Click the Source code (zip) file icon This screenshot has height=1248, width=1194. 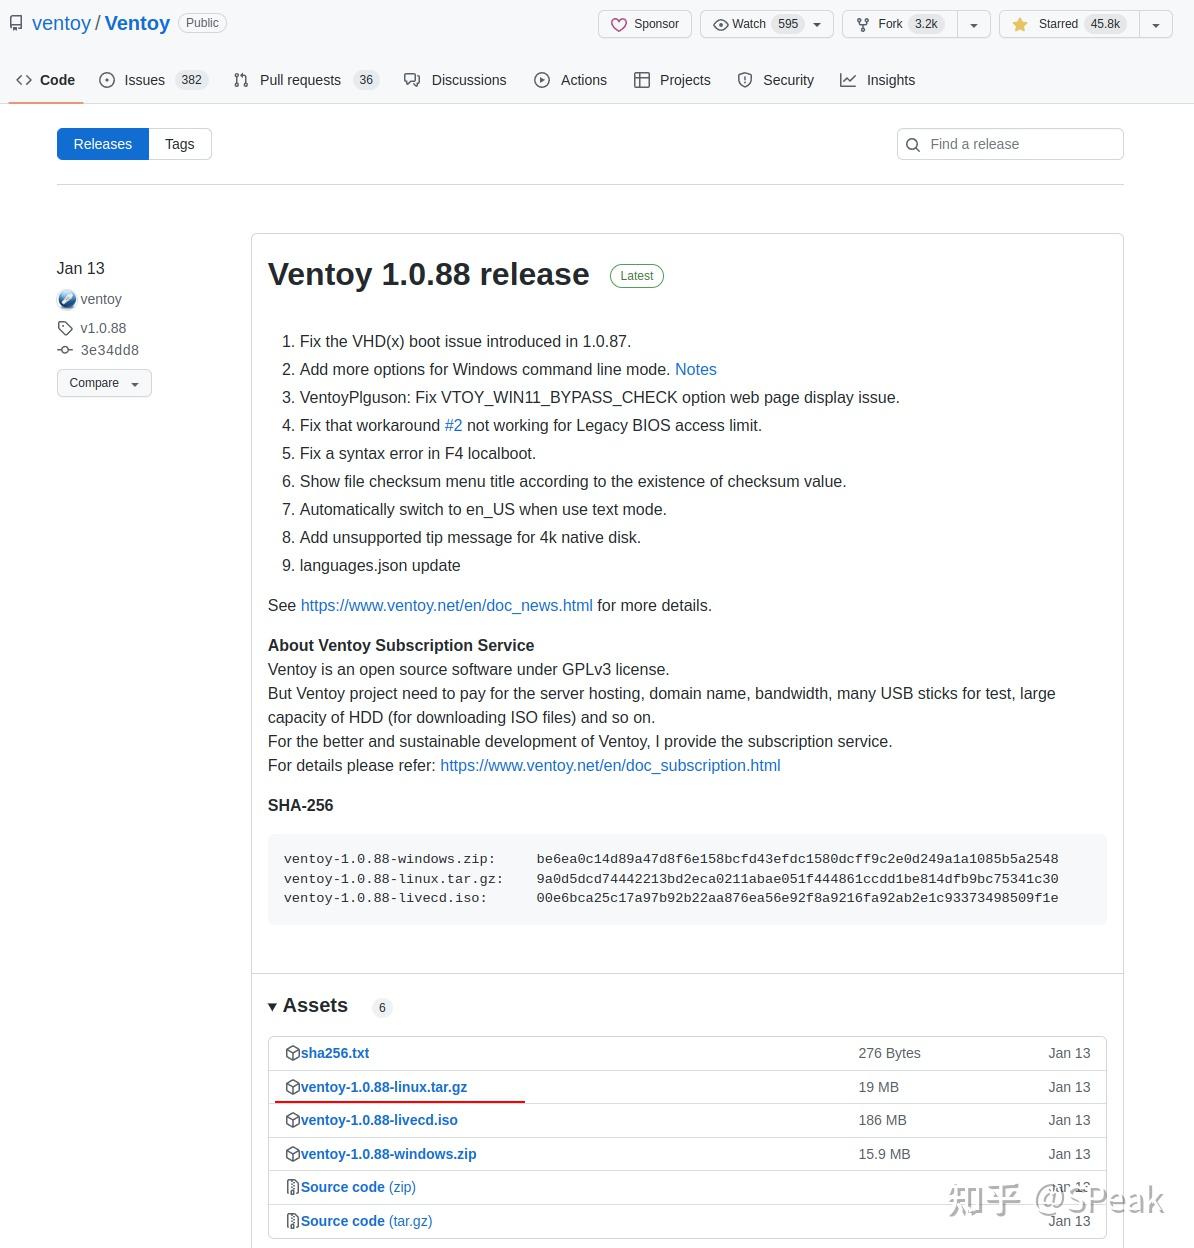pyautogui.click(x=292, y=1187)
